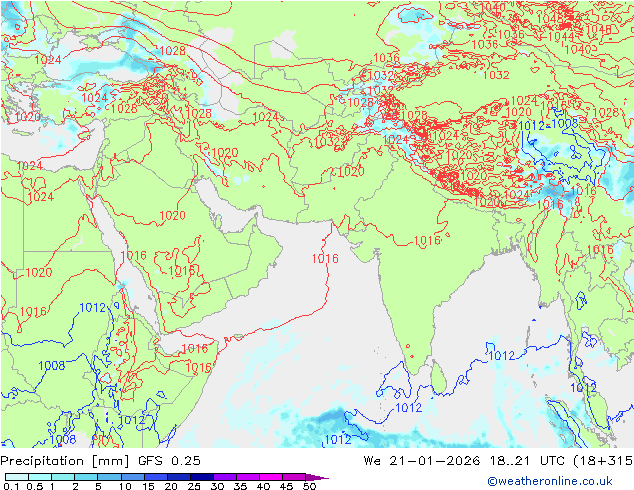Click the purple 30 to 35 mm swatch
Image resolution: width=634 pixels, height=490 pixels.
[224, 477]
